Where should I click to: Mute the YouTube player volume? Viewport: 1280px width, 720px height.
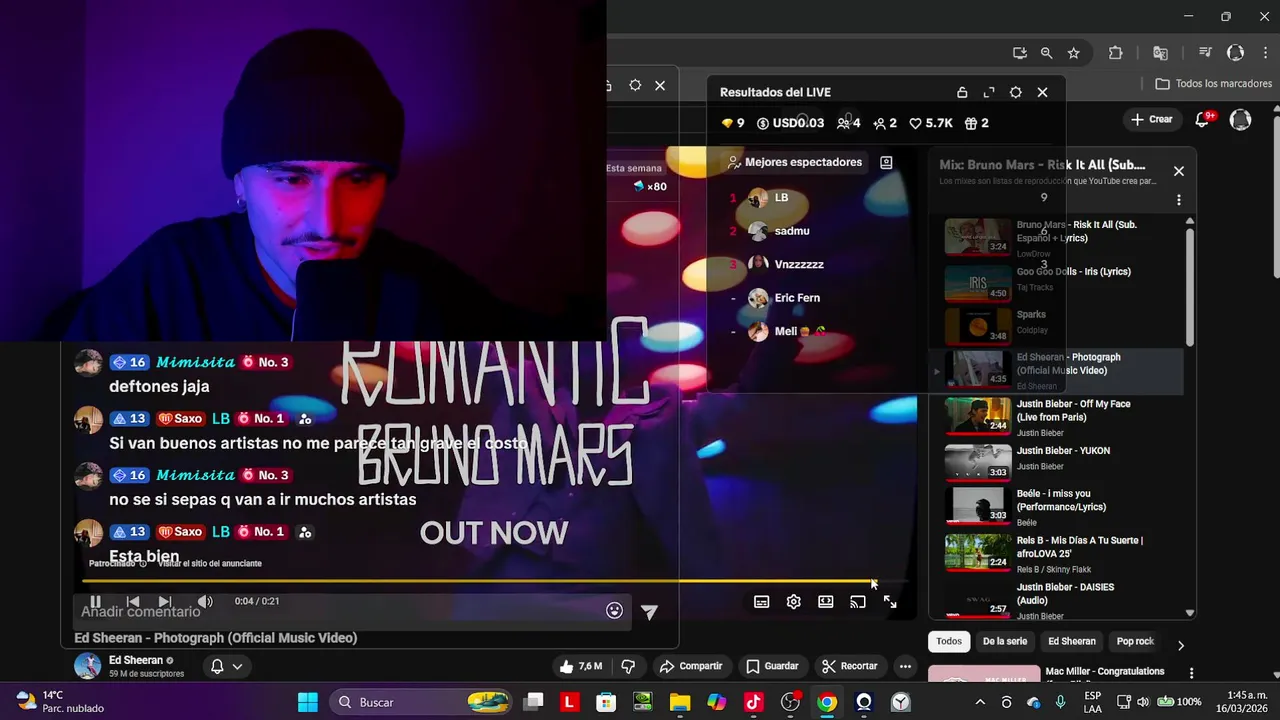[x=204, y=601]
